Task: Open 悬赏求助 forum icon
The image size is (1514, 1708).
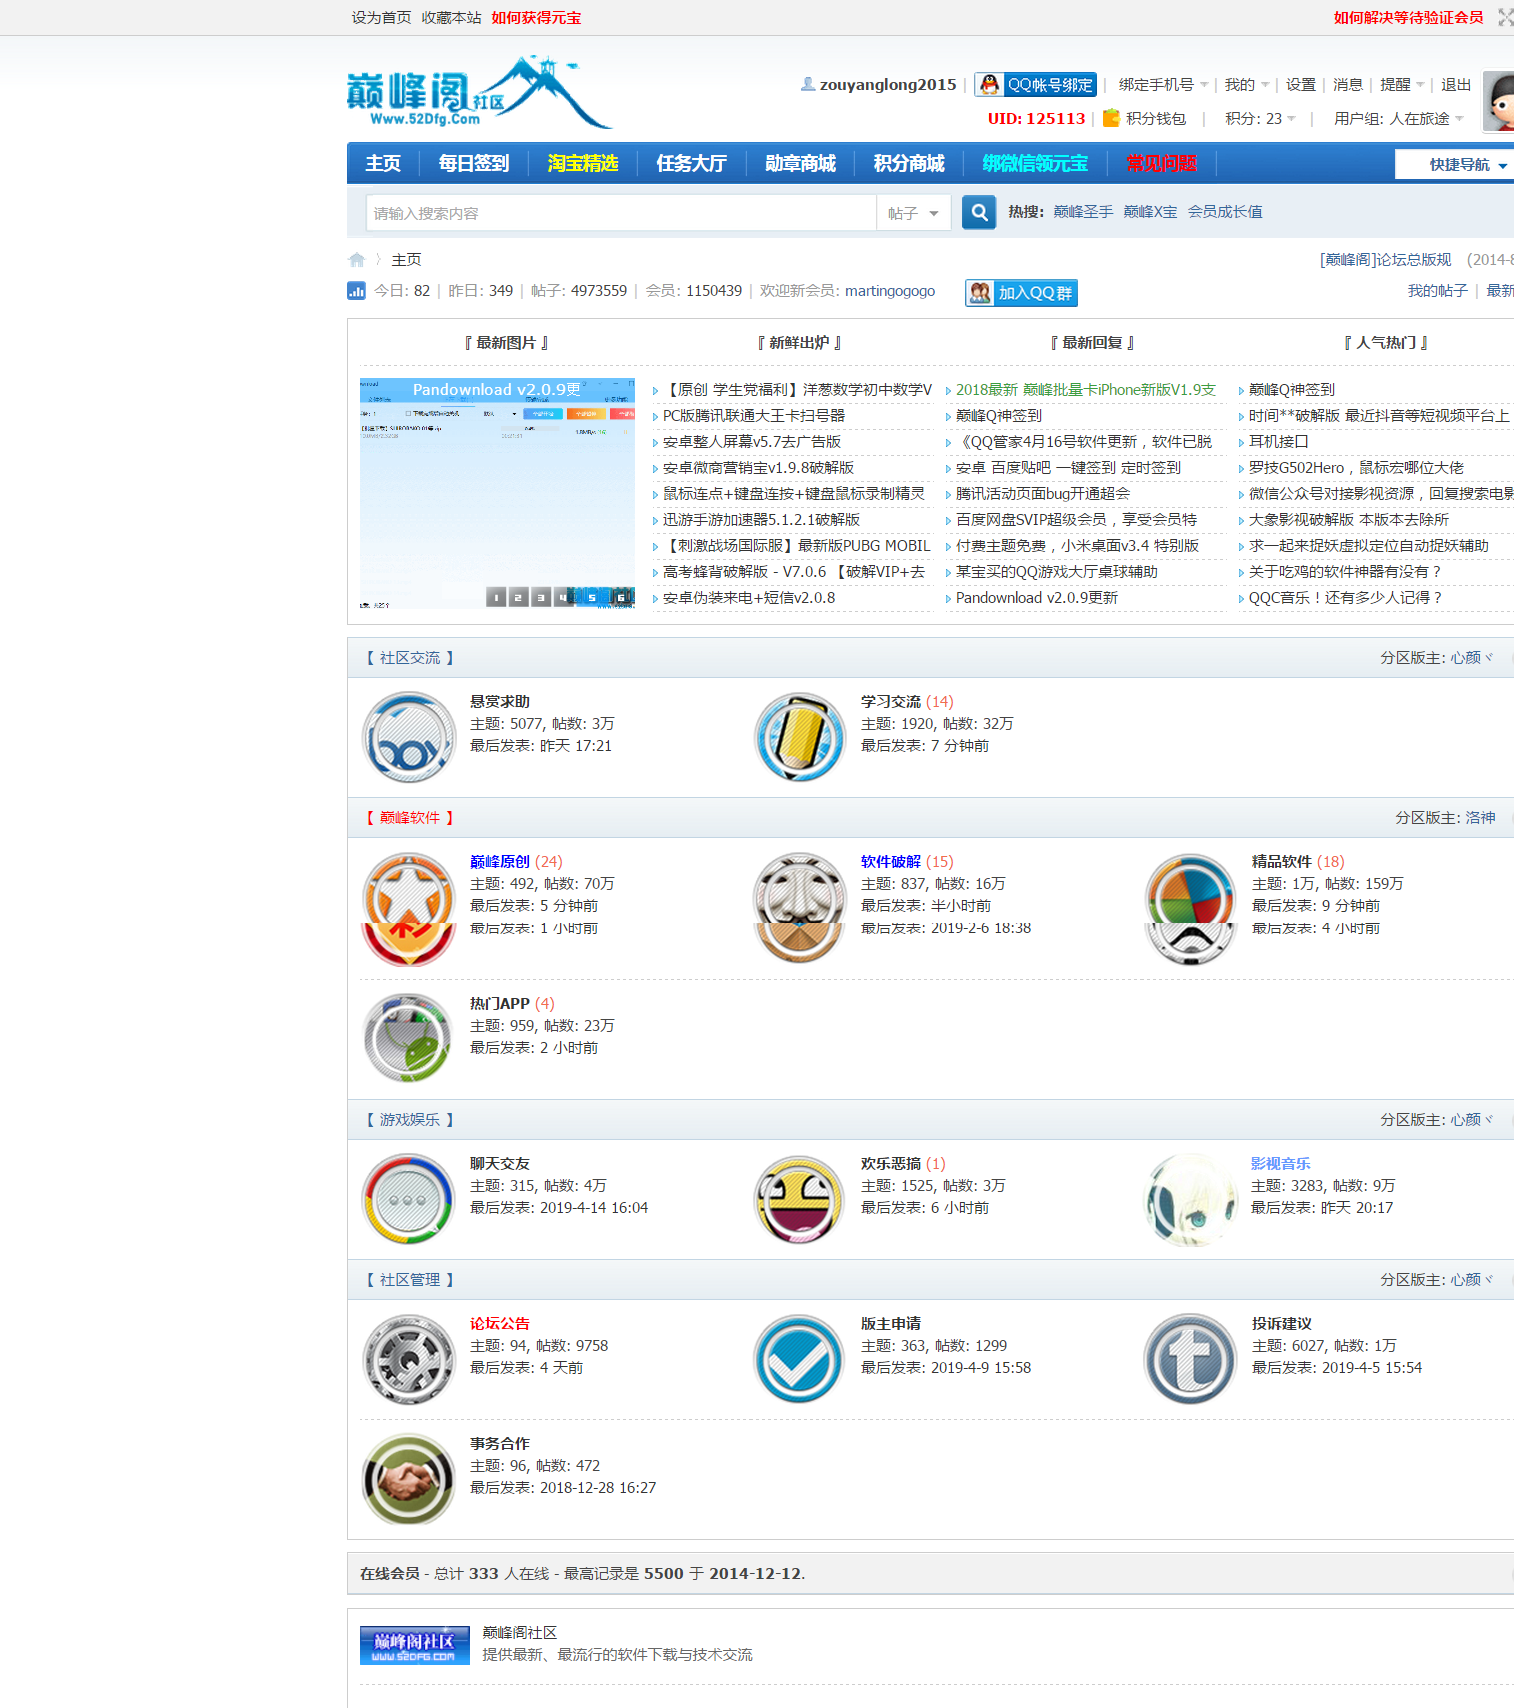Action: [408, 738]
